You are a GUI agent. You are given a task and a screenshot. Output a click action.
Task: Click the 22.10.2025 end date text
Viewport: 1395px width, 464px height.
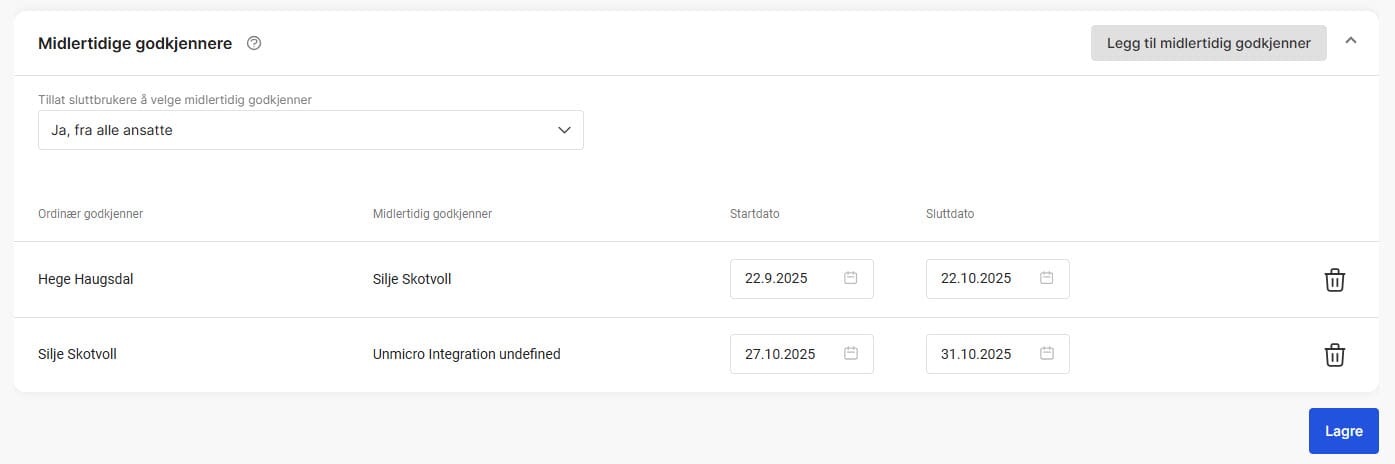(976, 279)
